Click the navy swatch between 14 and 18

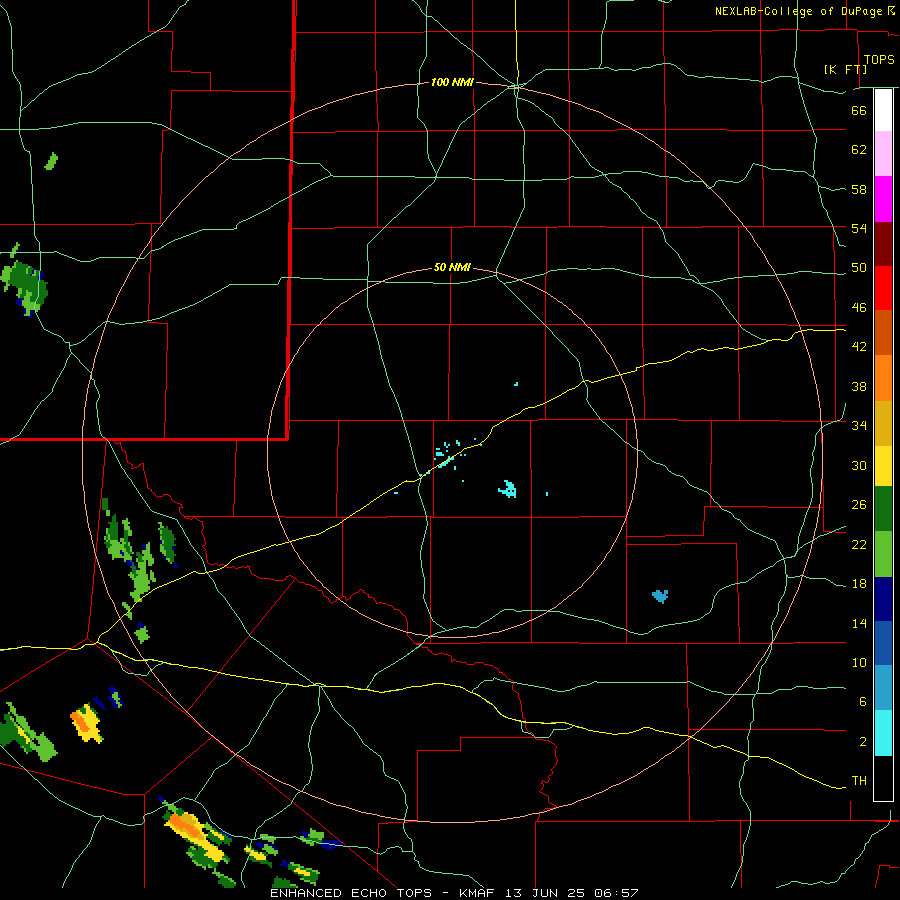tap(883, 599)
